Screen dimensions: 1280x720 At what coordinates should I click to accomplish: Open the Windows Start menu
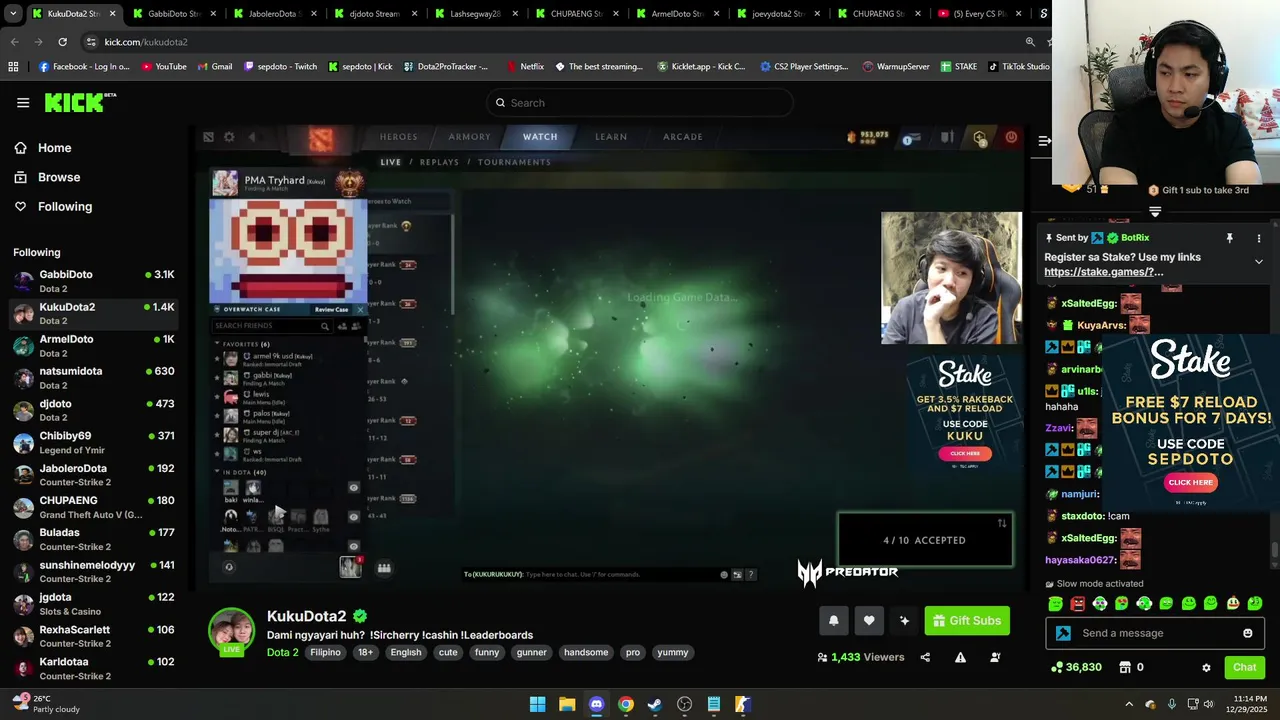(x=538, y=704)
